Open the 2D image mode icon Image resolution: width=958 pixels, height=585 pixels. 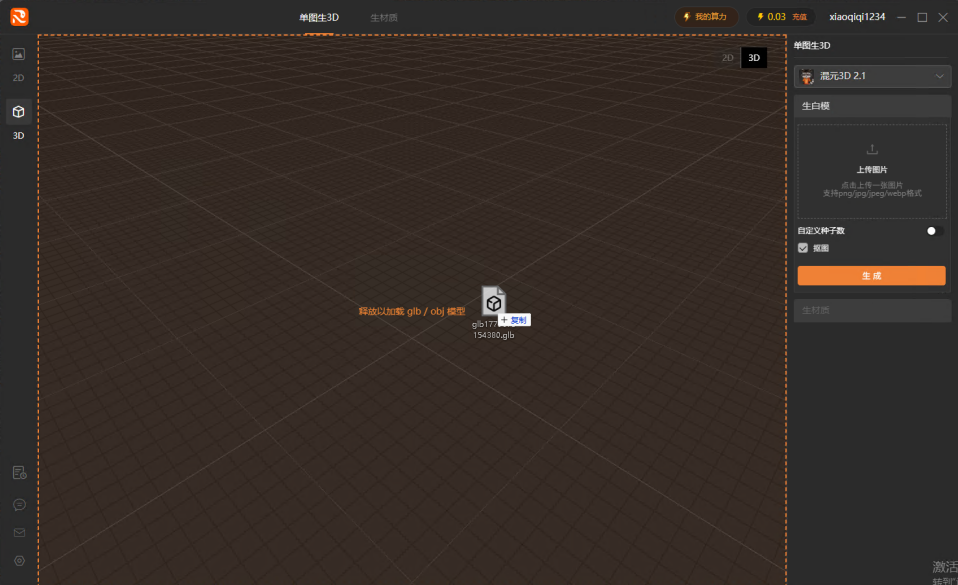[18, 54]
